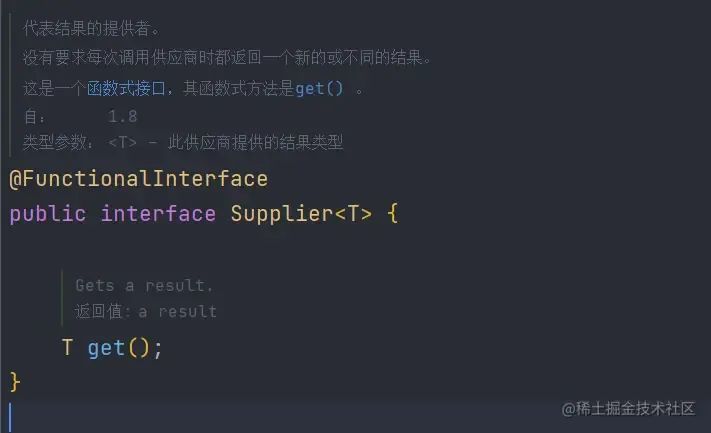Viewport: 711px width, 433px height.
Task: Click the opening curly brace after Supplier<T>
Action: tap(393, 213)
